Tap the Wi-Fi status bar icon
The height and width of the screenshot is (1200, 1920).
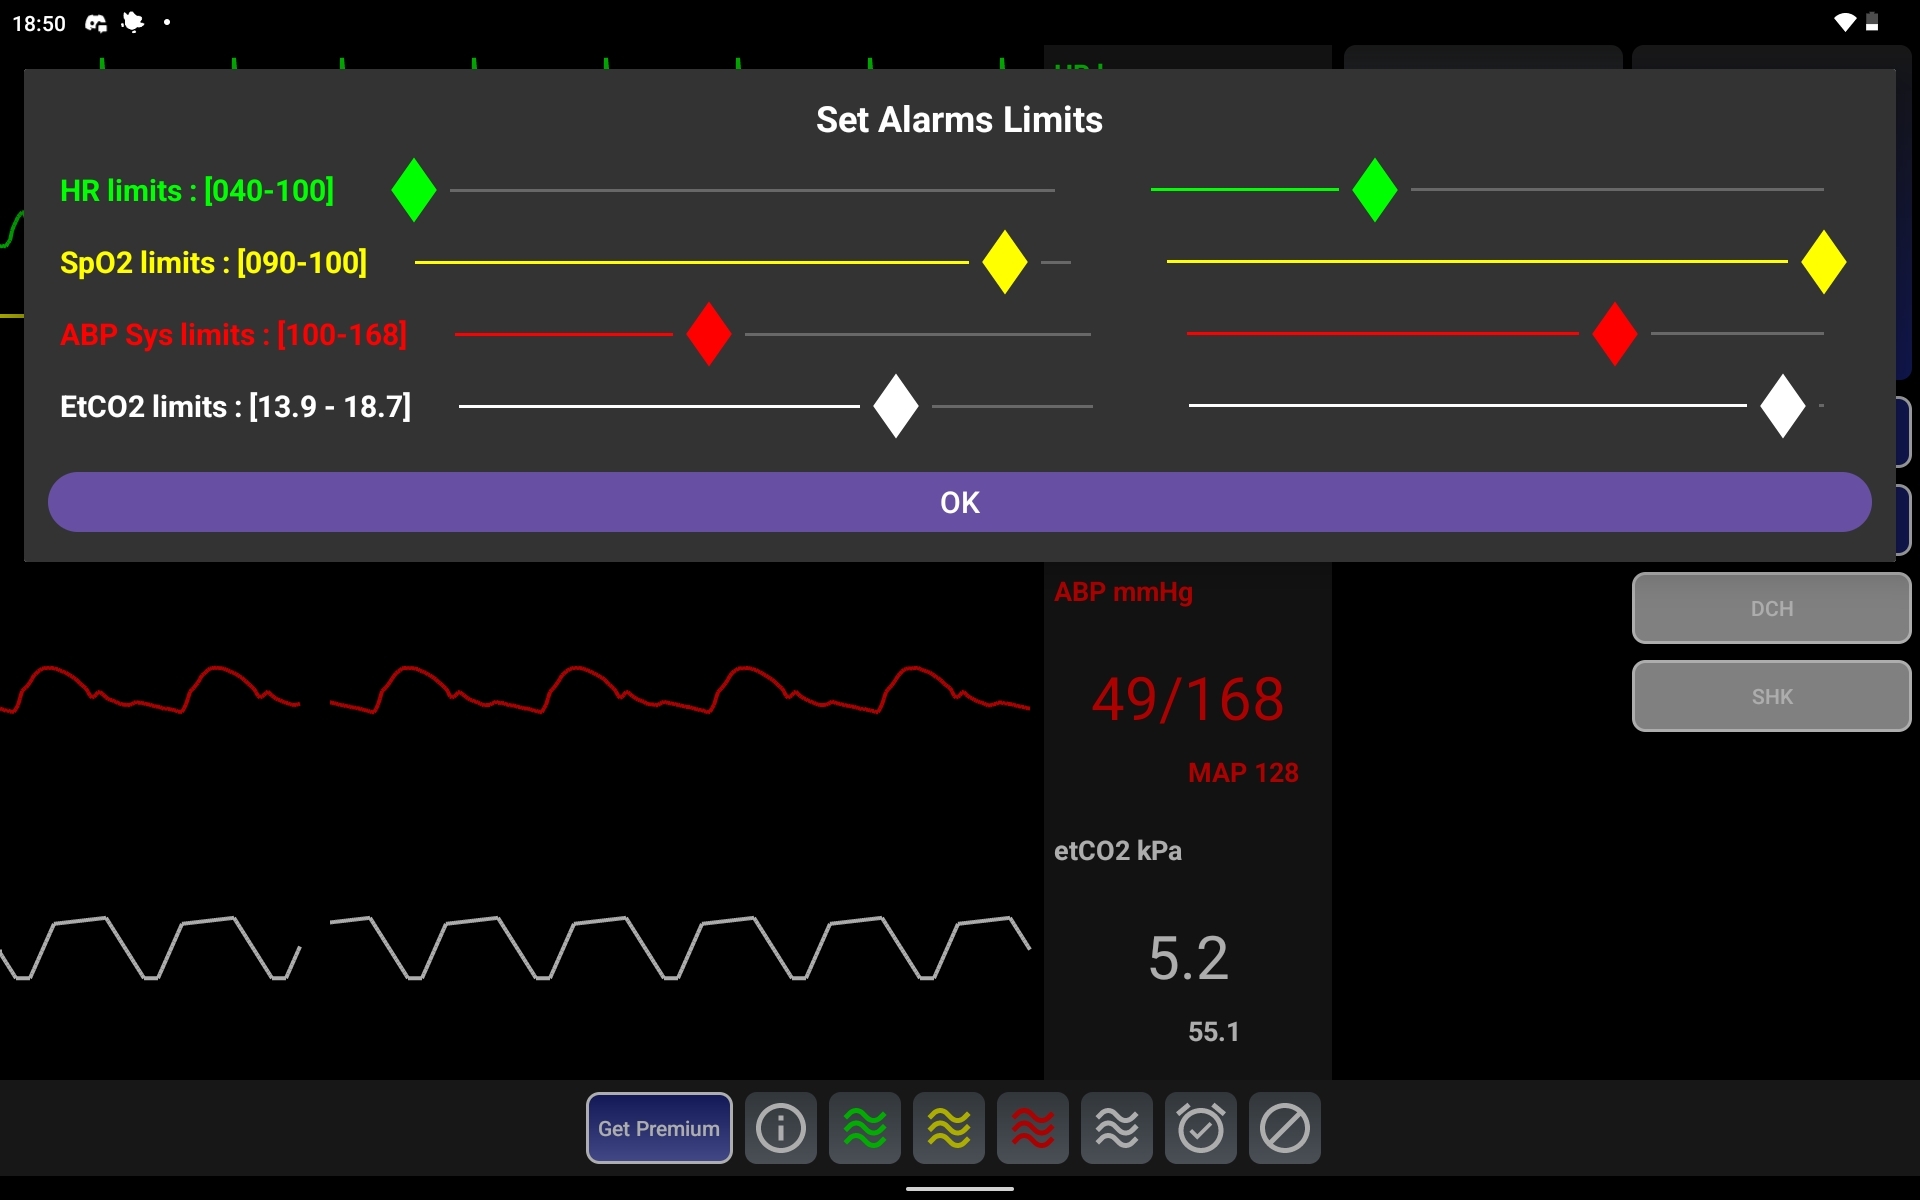point(1844,22)
